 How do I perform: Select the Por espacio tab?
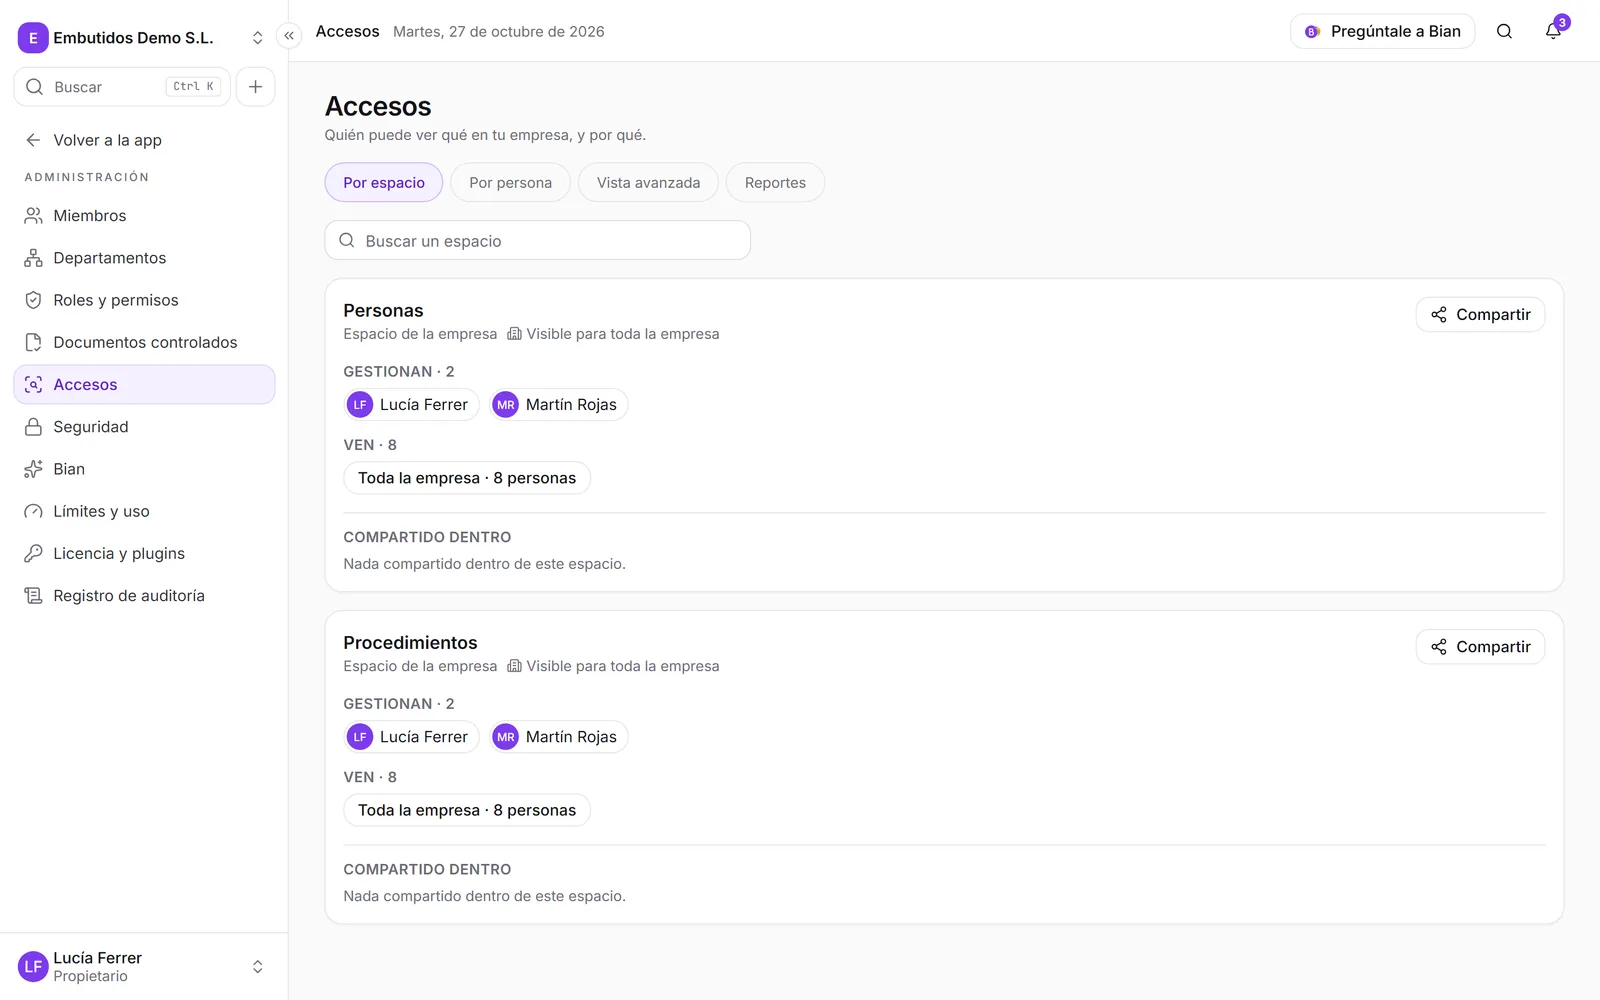(384, 183)
